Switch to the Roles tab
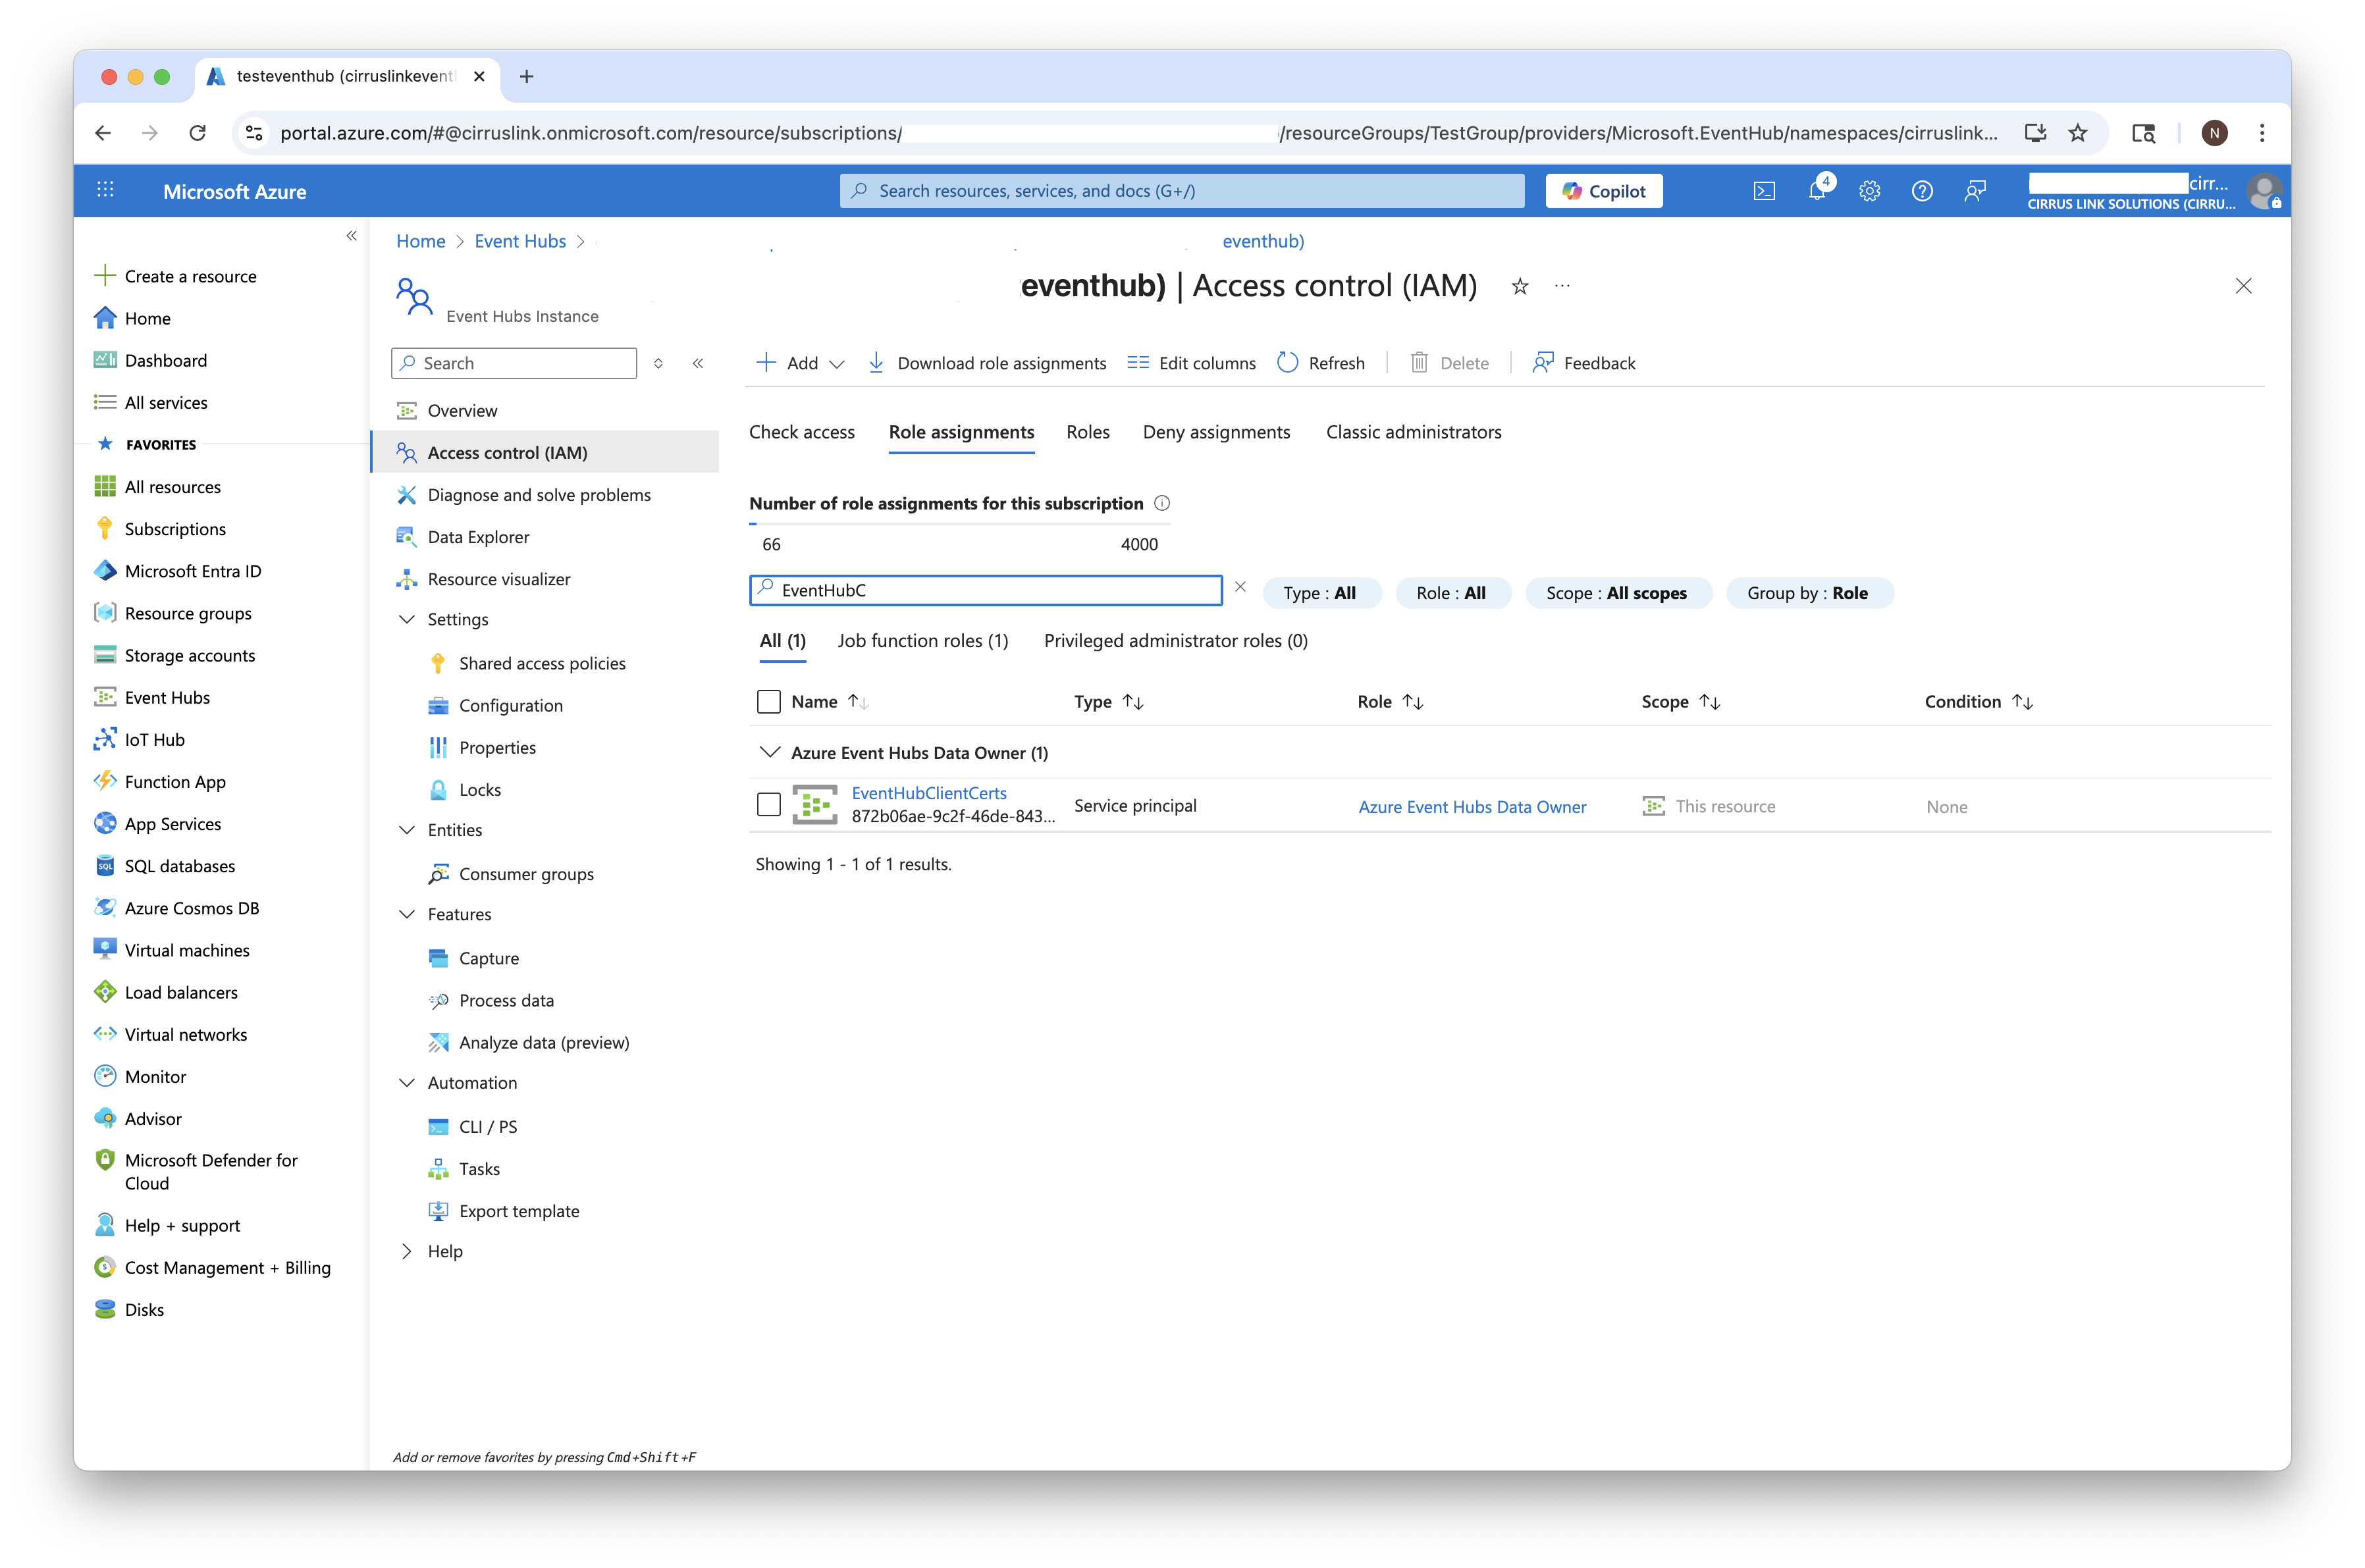Image resolution: width=2365 pixels, height=1568 pixels. coord(1087,432)
